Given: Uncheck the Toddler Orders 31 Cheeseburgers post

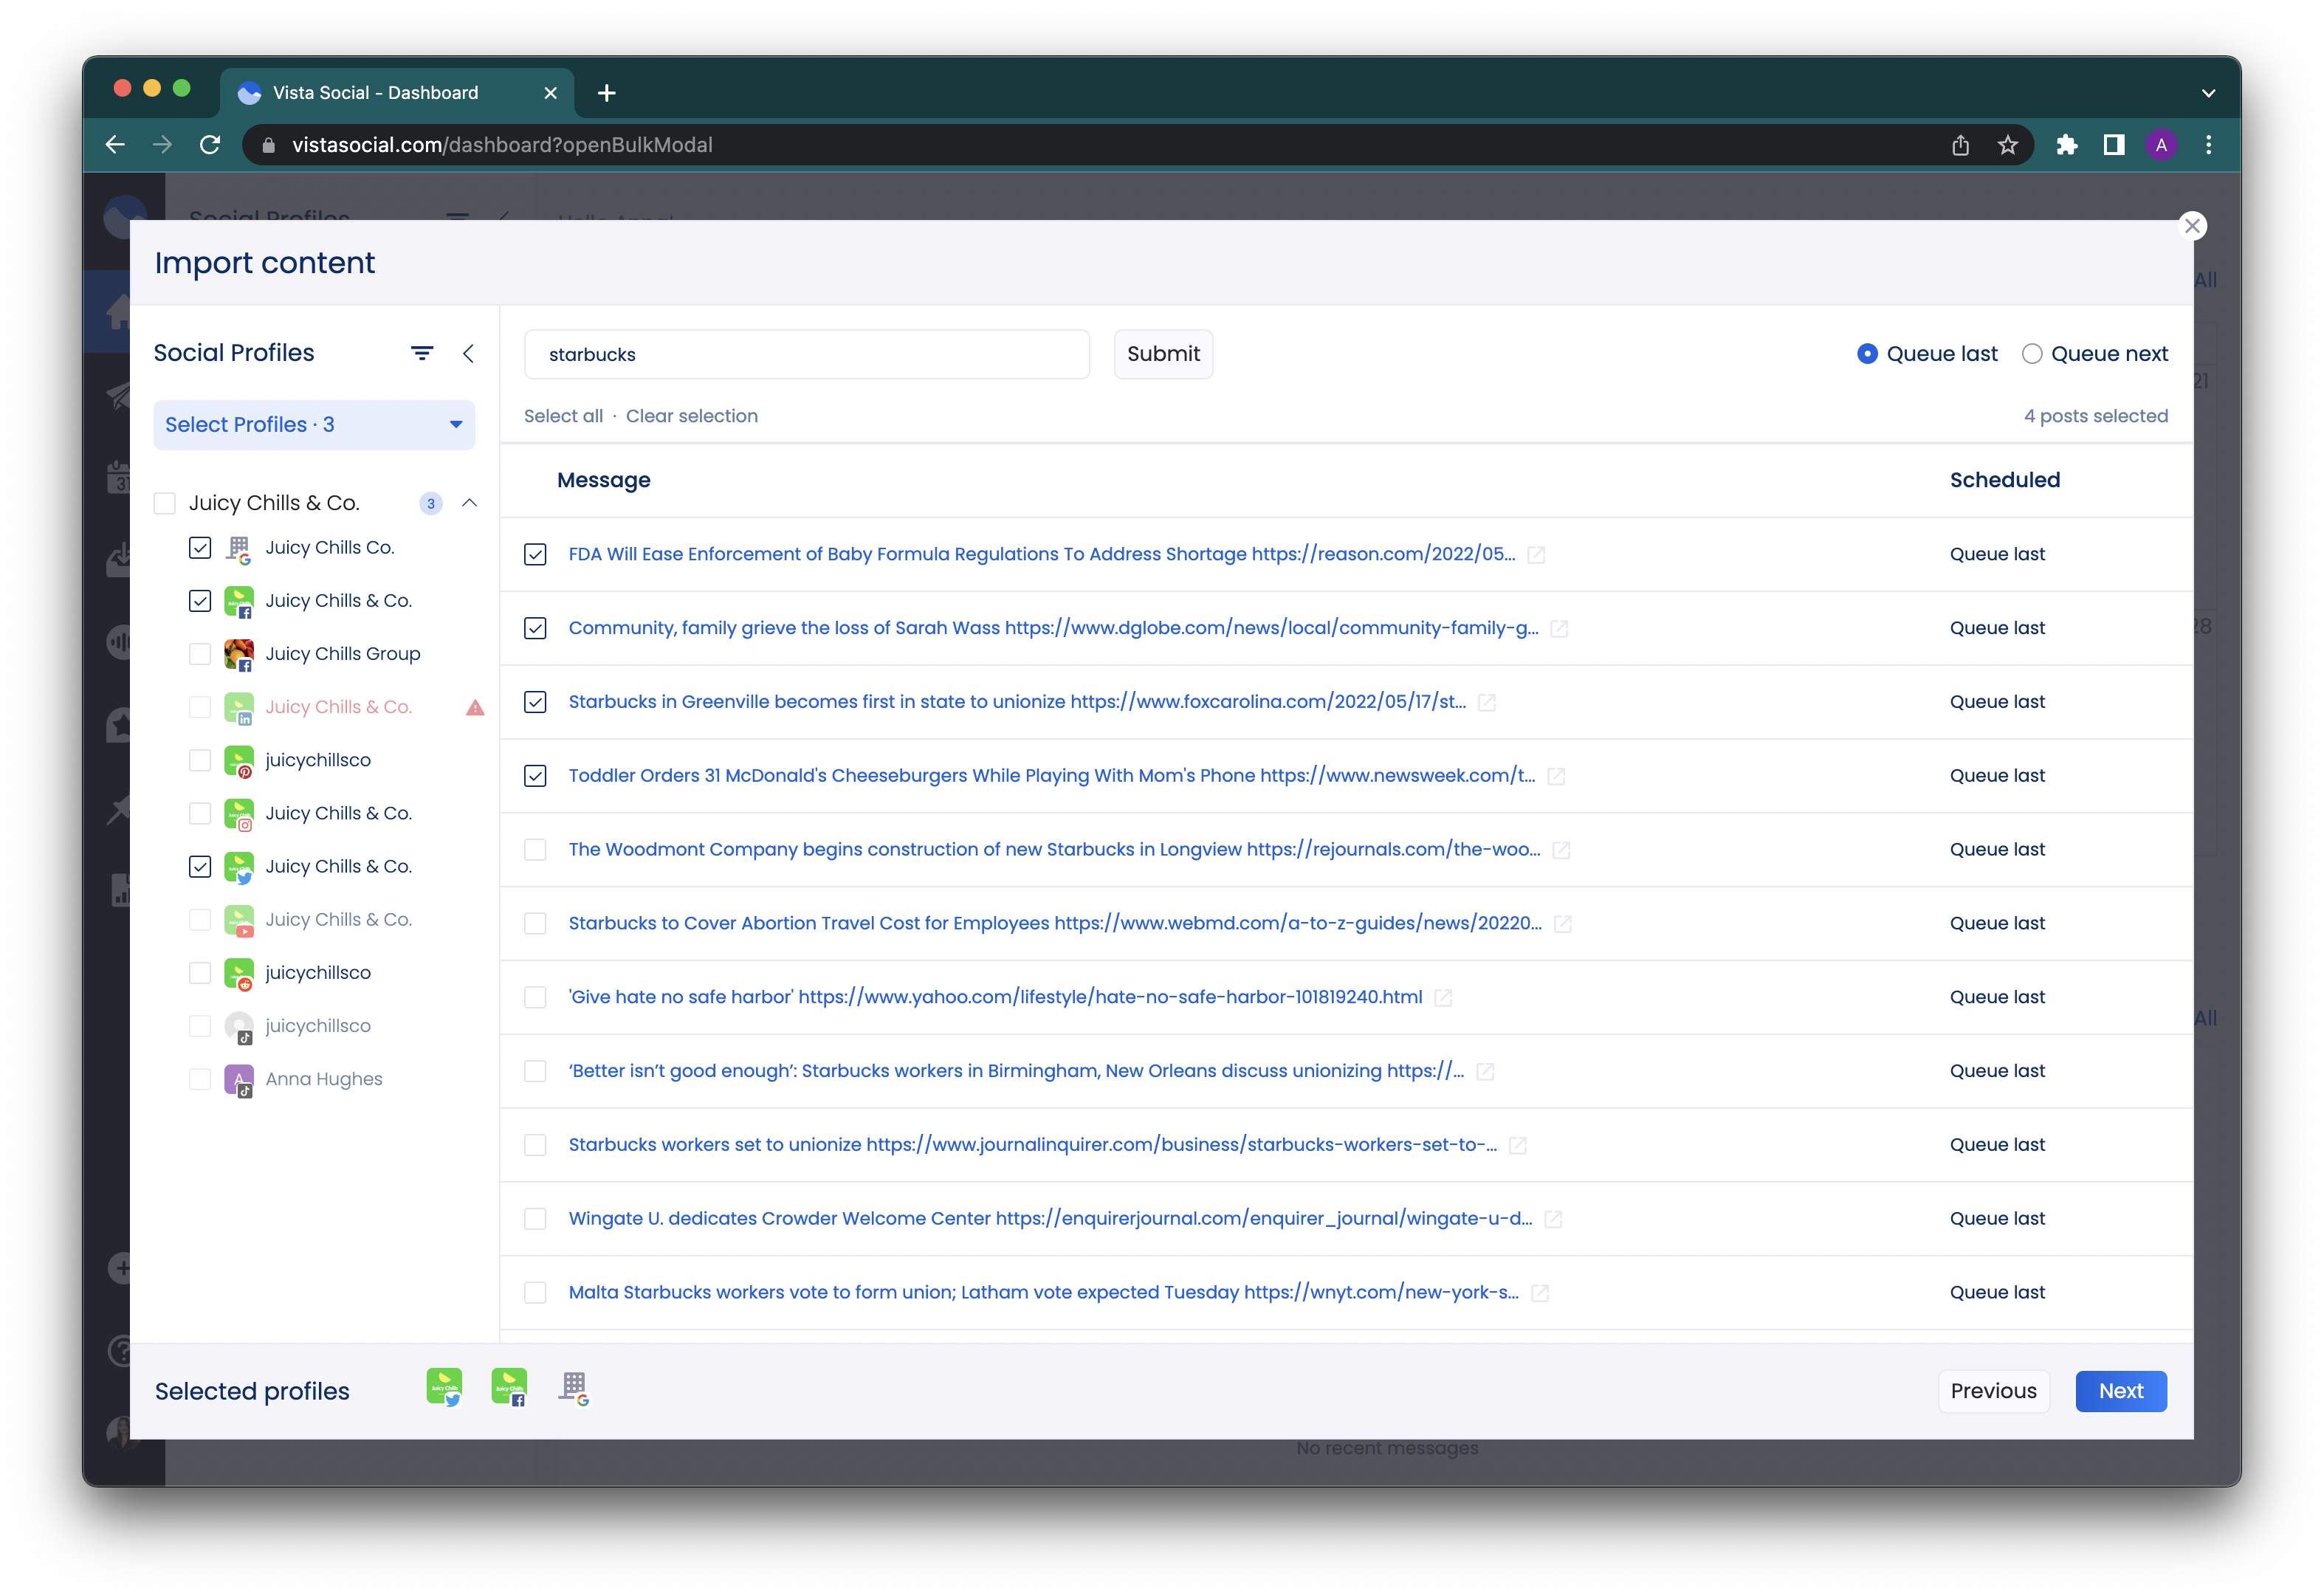Looking at the screenshot, I should [x=535, y=777].
